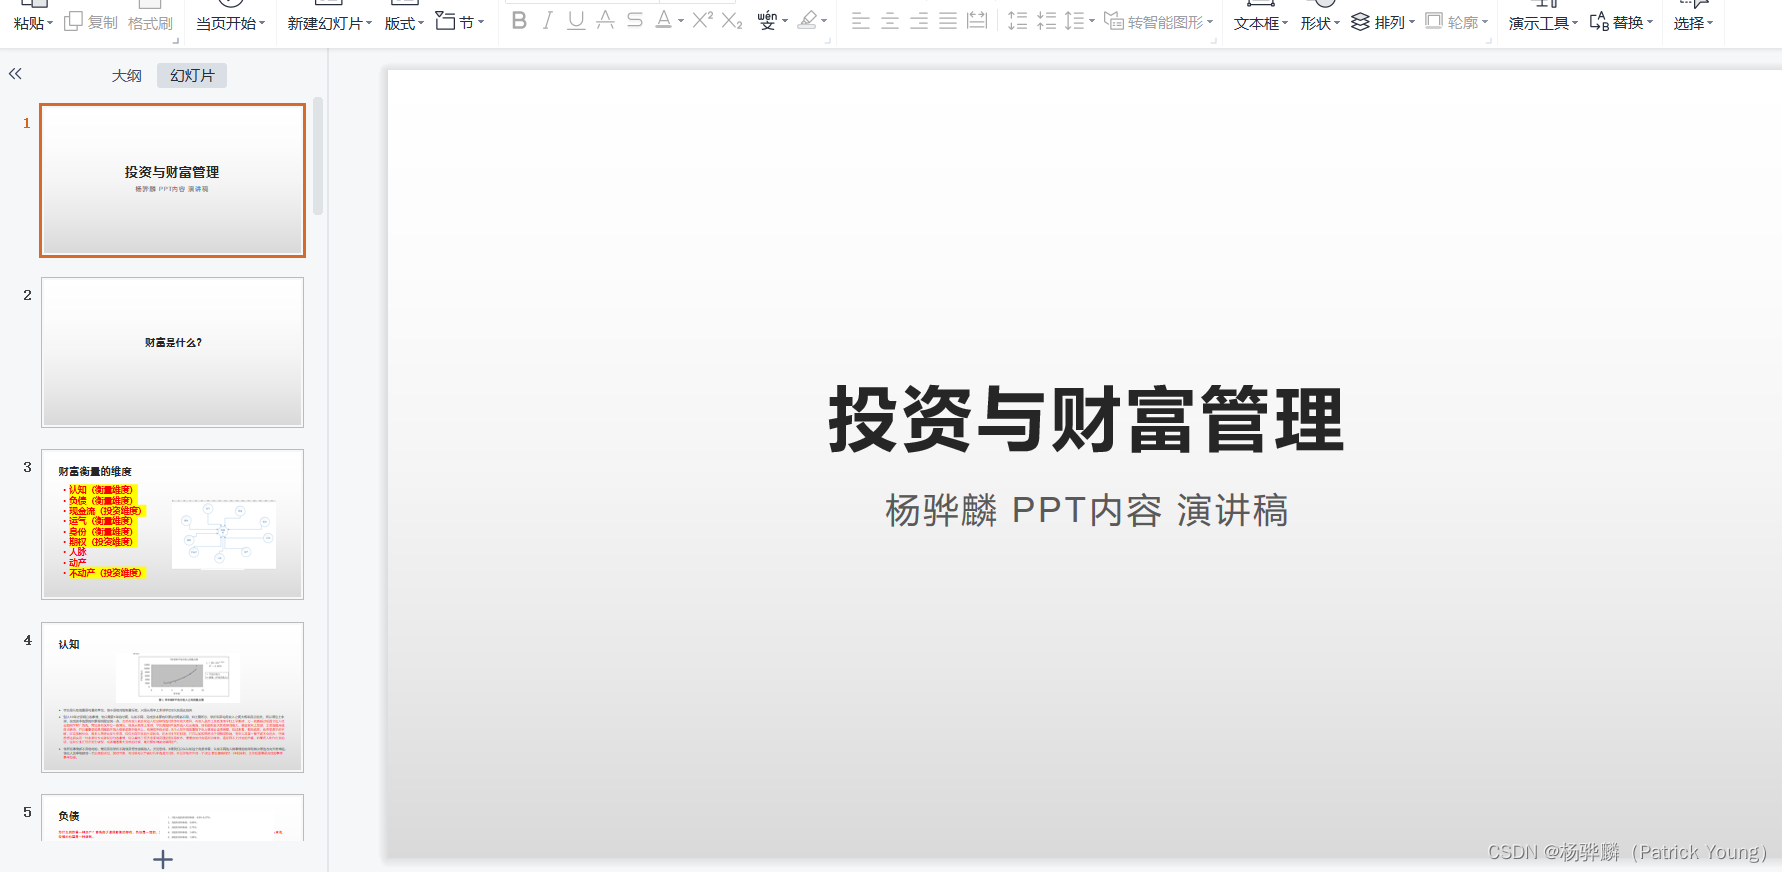Image resolution: width=1782 pixels, height=872 pixels.
Task: Click the title text 投资与财富管理 on slide
Action: point(1086,420)
